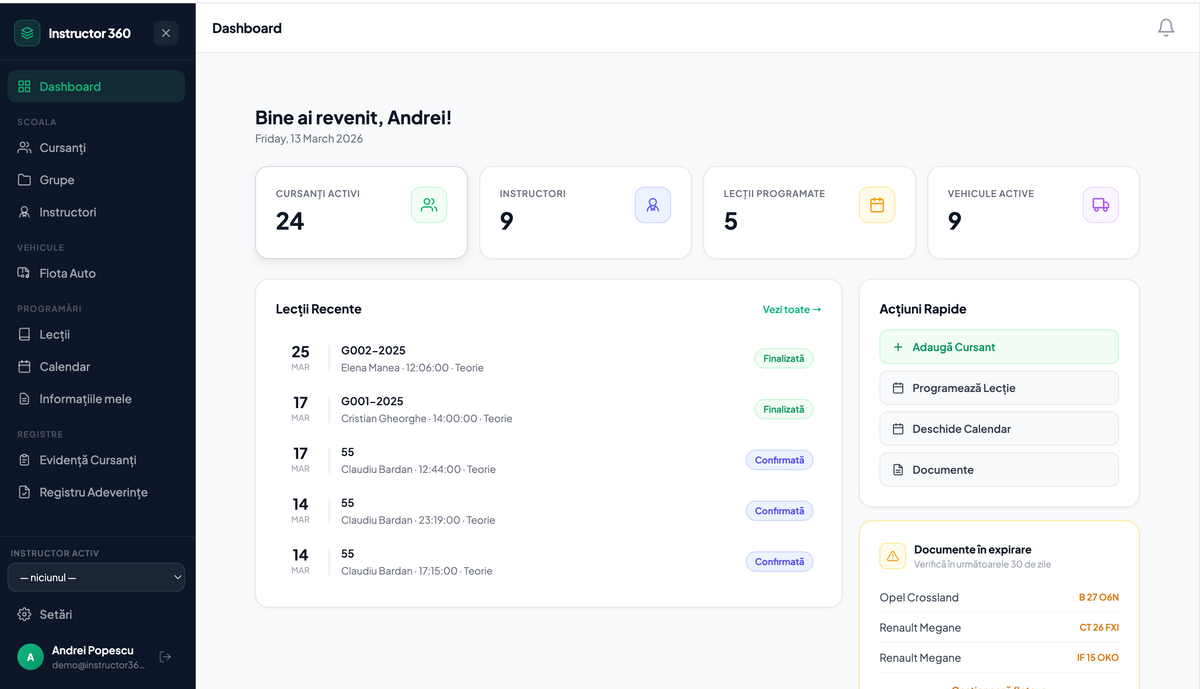The image size is (1200, 689).
Task: Close the sidebar with X button
Action: 166,33
